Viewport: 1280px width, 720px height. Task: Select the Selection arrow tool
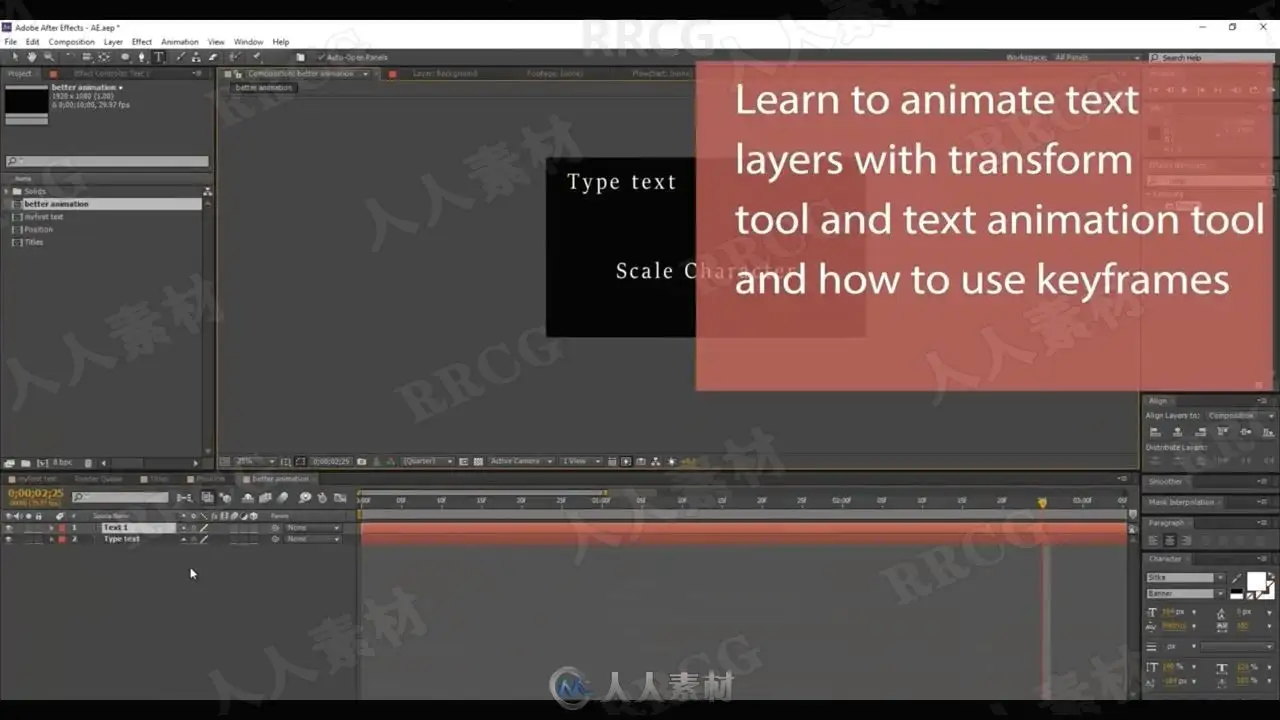[x=14, y=57]
